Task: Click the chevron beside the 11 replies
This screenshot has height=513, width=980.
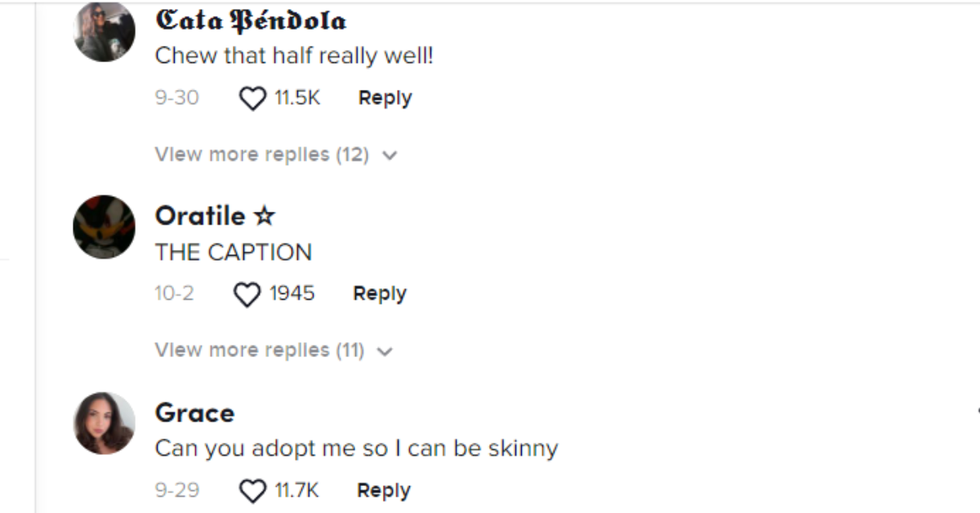Action: (385, 352)
